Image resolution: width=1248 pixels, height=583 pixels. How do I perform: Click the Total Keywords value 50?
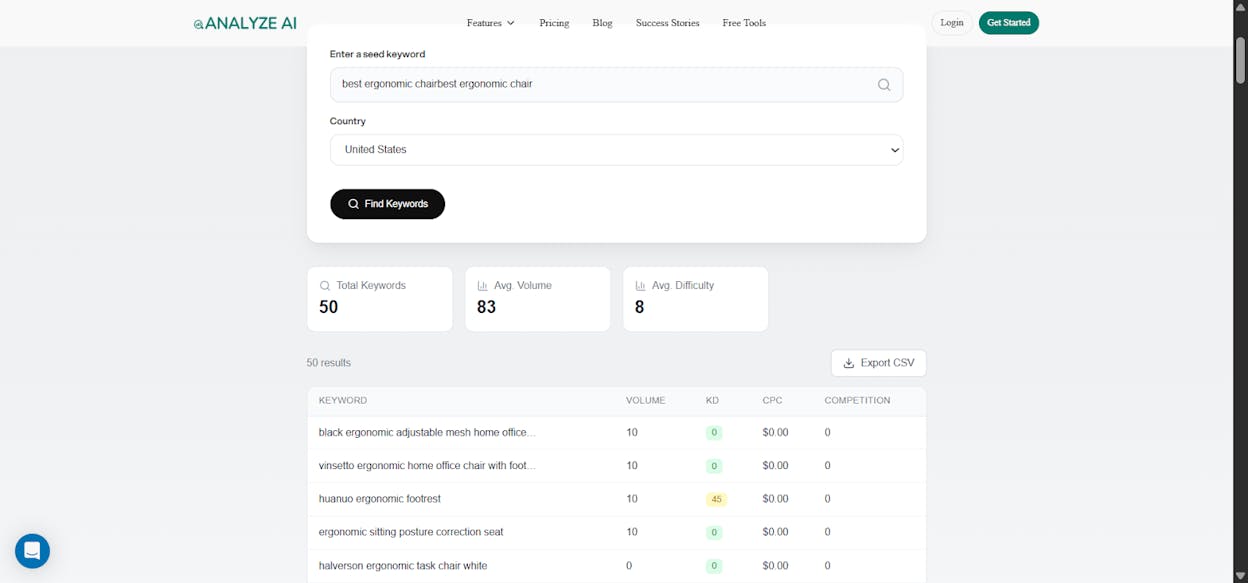(x=329, y=307)
